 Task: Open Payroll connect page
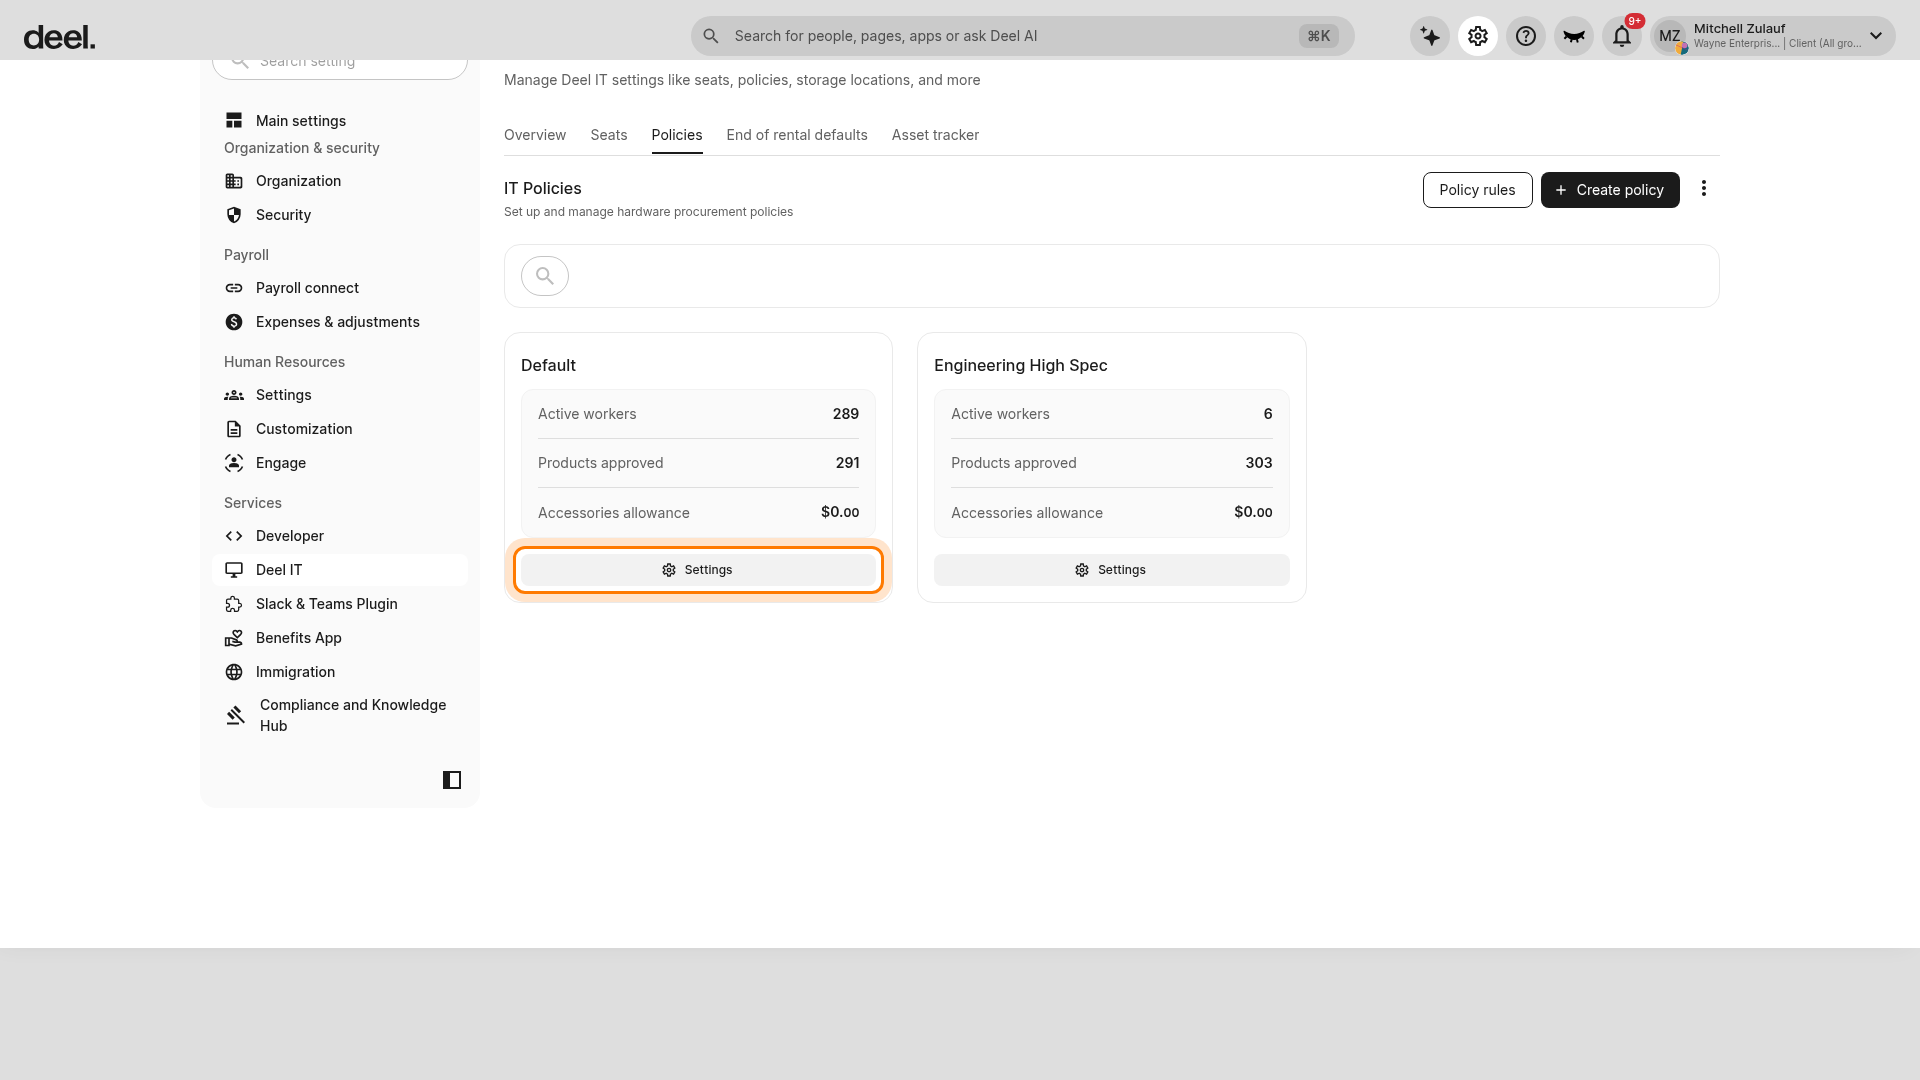click(340, 288)
